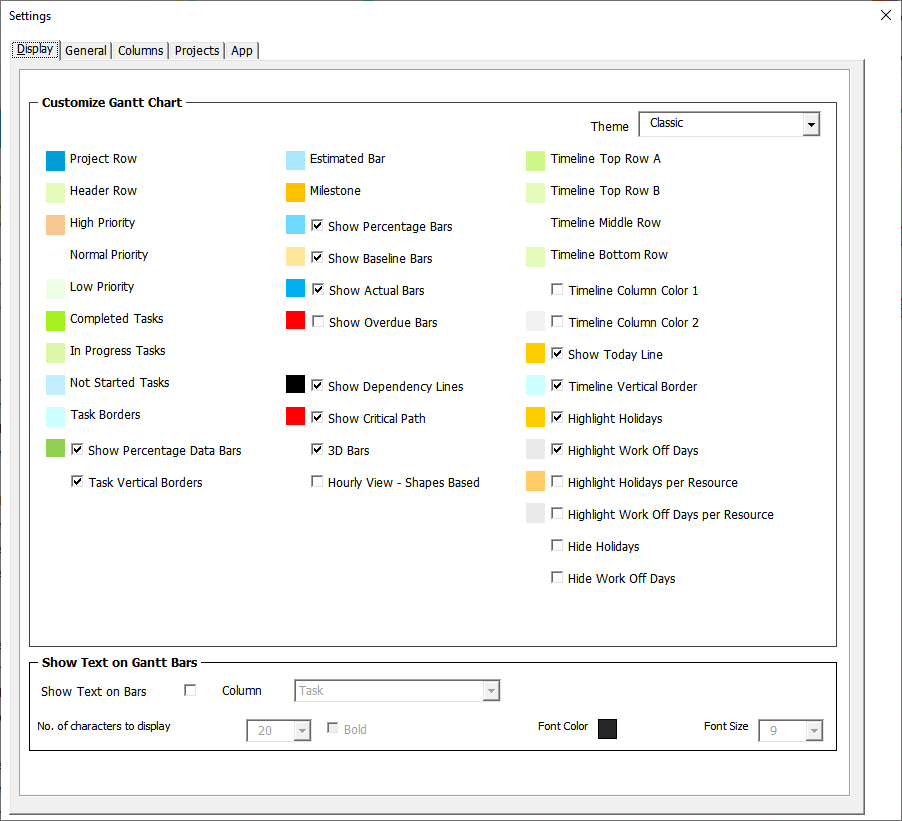Click the Timeline Top Row A swatch
The height and width of the screenshot is (821, 902).
(535, 161)
